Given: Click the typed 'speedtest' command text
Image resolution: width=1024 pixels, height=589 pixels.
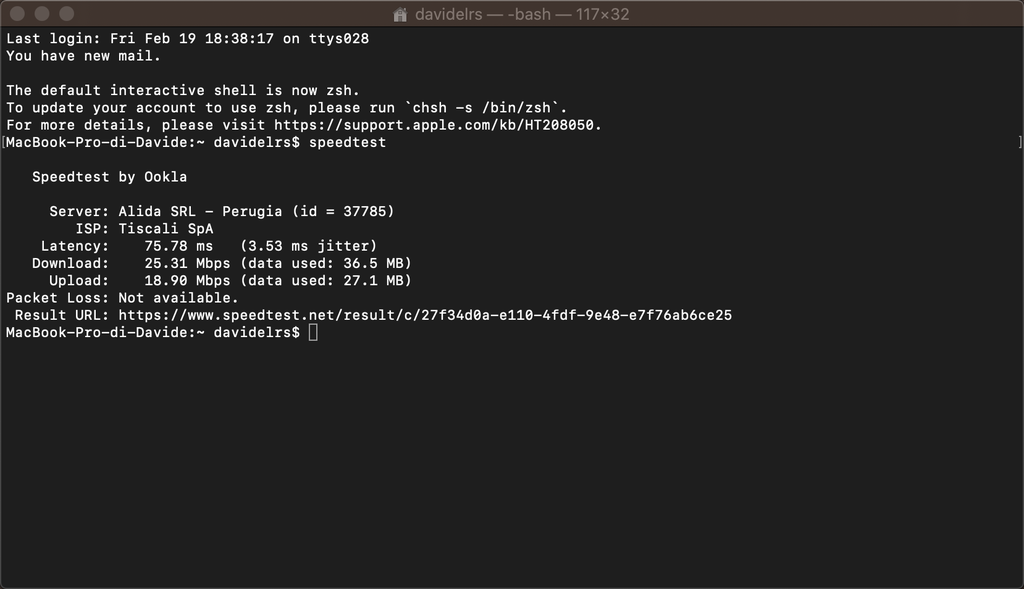Looking at the screenshot, I should click(x=347, y=142).
